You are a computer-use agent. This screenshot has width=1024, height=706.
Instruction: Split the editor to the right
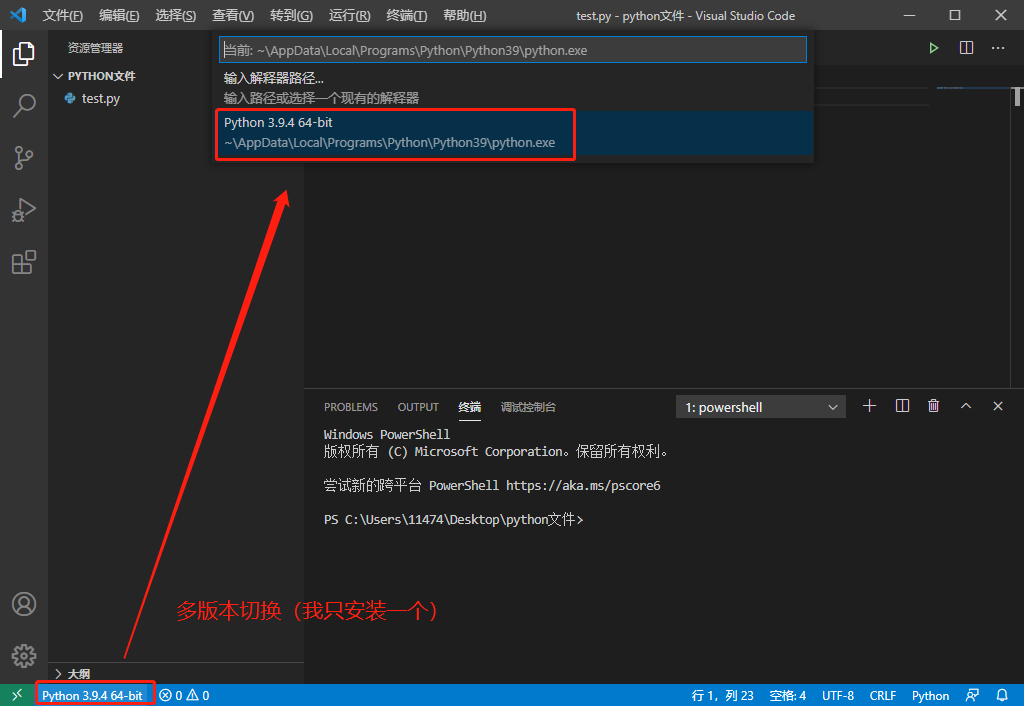(967, 48)
